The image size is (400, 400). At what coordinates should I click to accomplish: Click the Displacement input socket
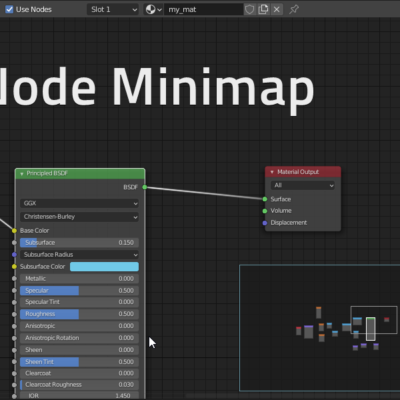[265, 223]
